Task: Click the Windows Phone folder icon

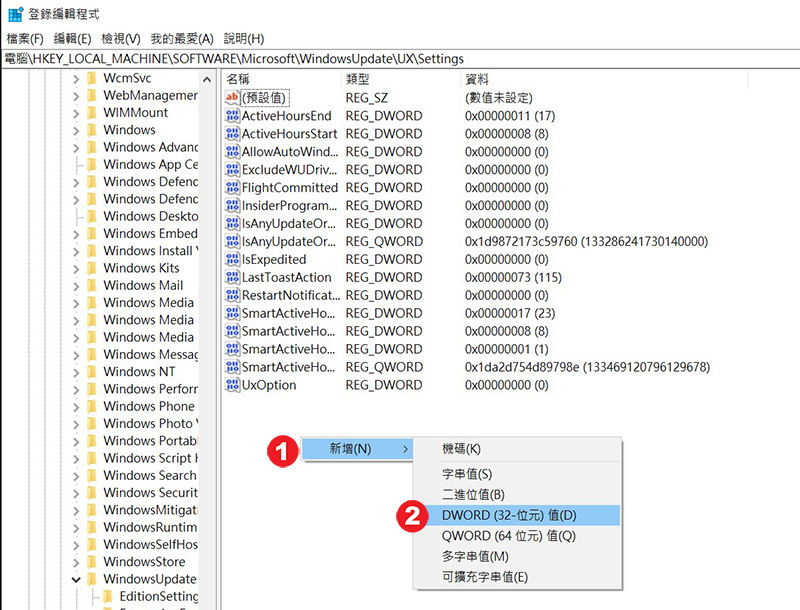Action: [x=92, y=406]
